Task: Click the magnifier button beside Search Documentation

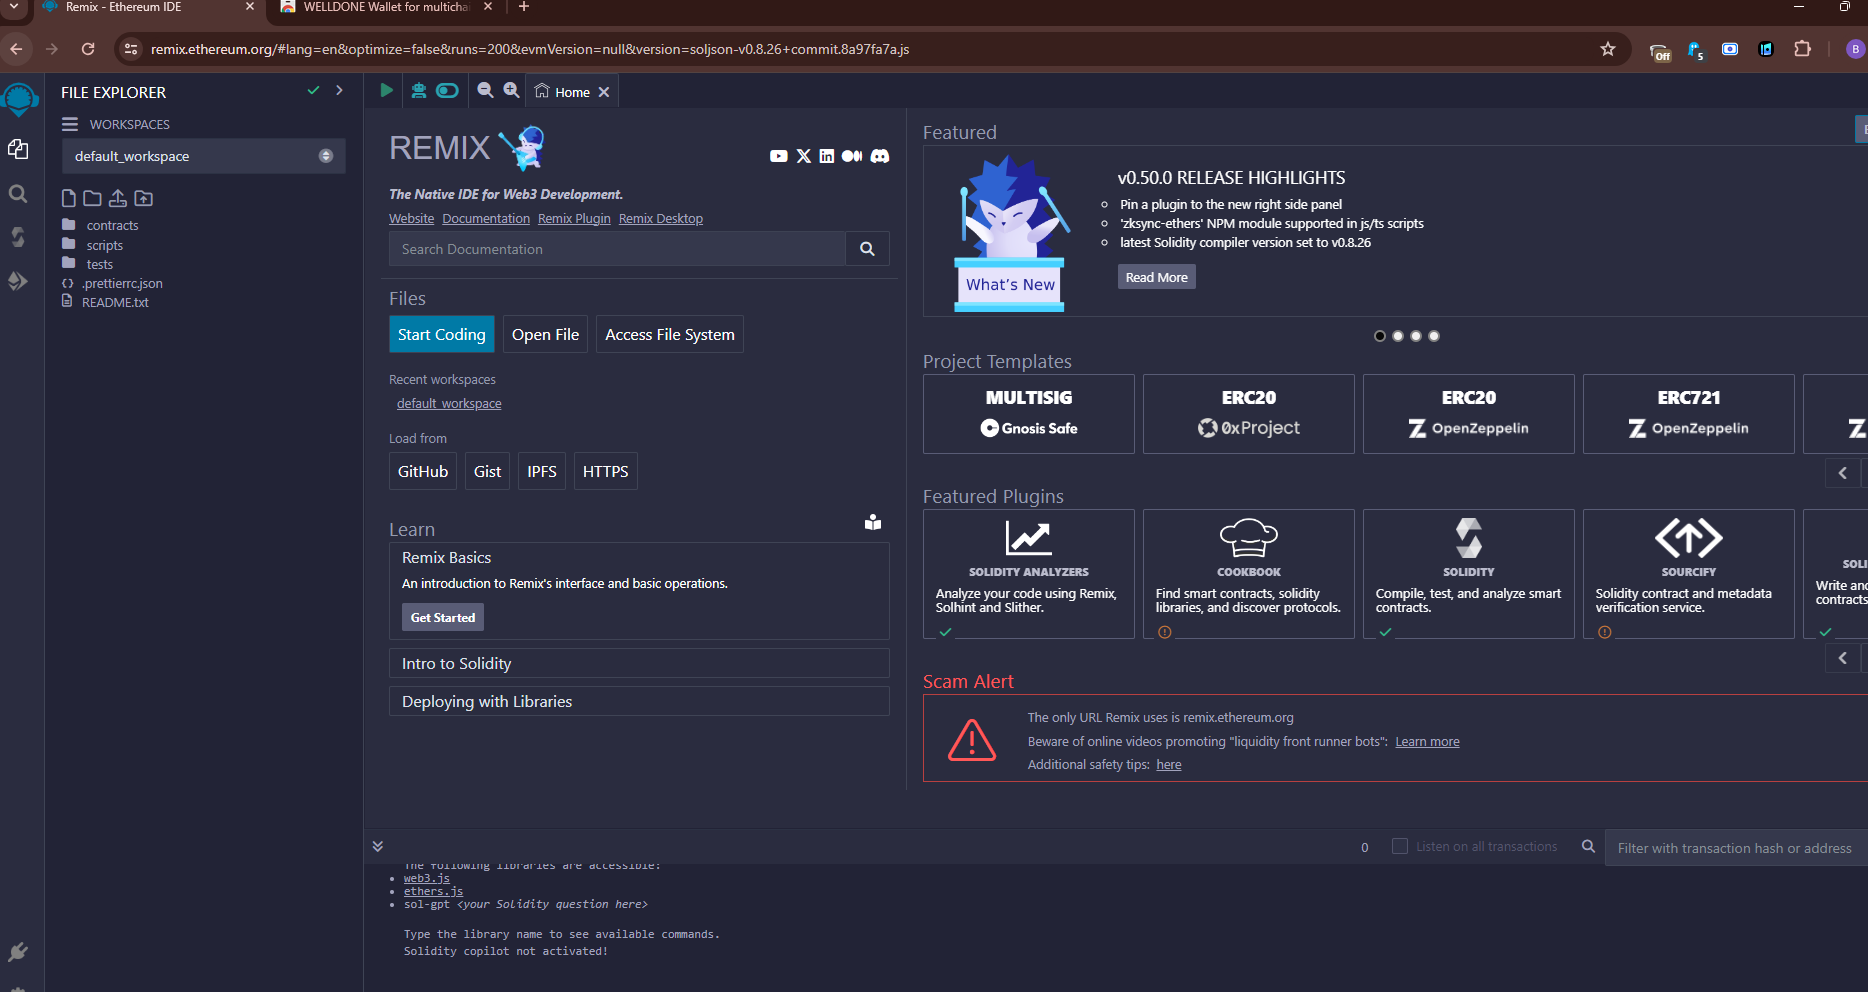Action: (x=868, y=249)
